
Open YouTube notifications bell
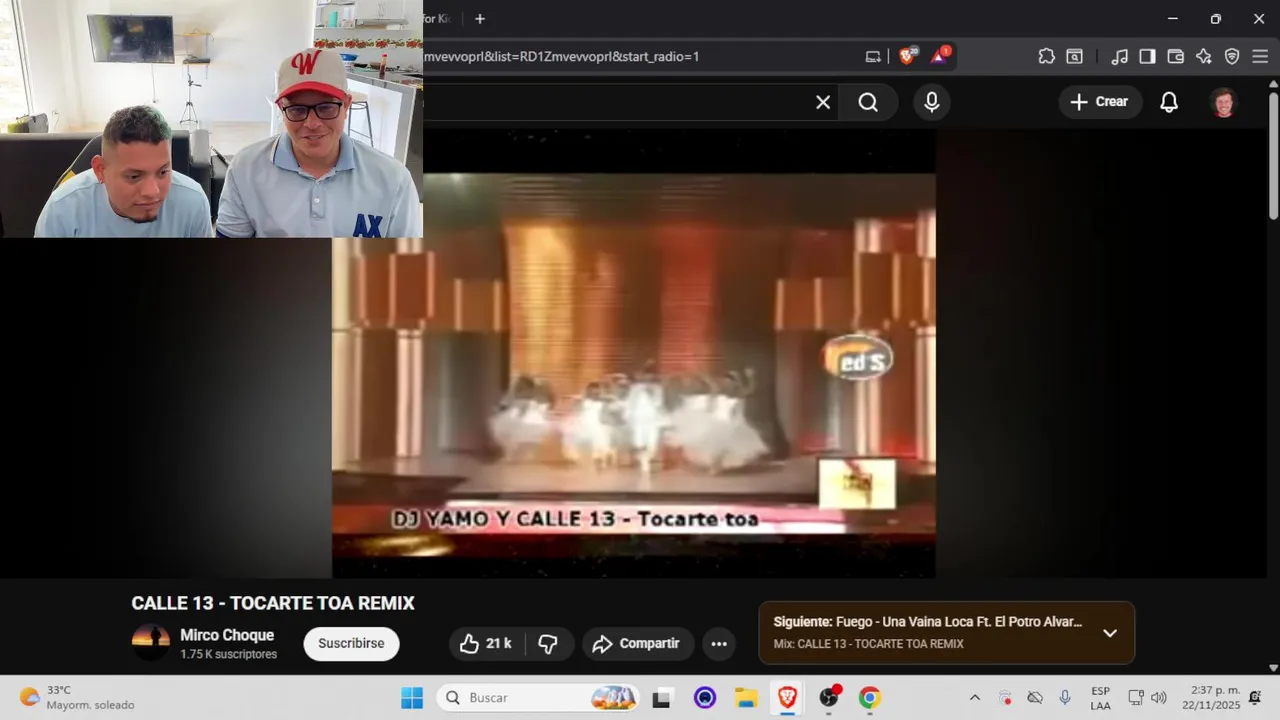pyautogui.click(x=1169, y=102)
